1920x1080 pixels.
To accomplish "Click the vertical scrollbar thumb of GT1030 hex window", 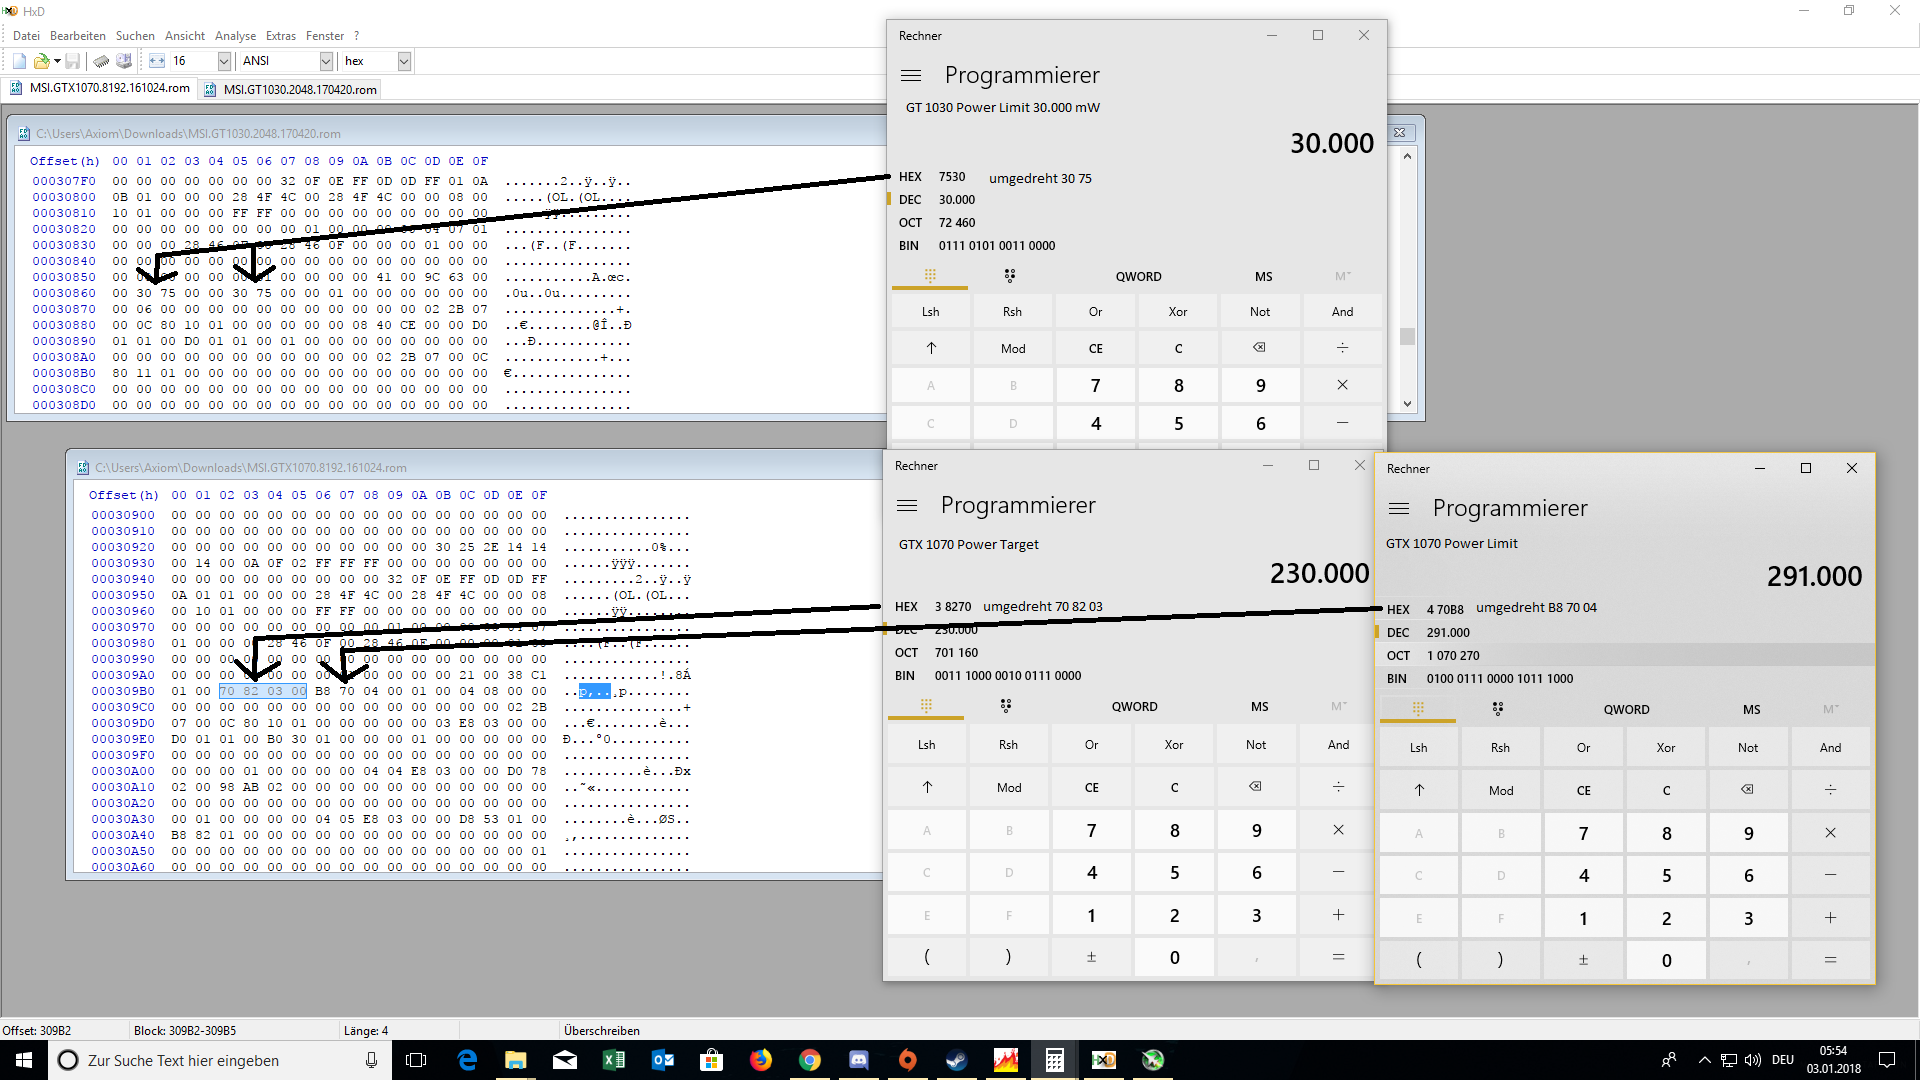I will point(1407,336).
